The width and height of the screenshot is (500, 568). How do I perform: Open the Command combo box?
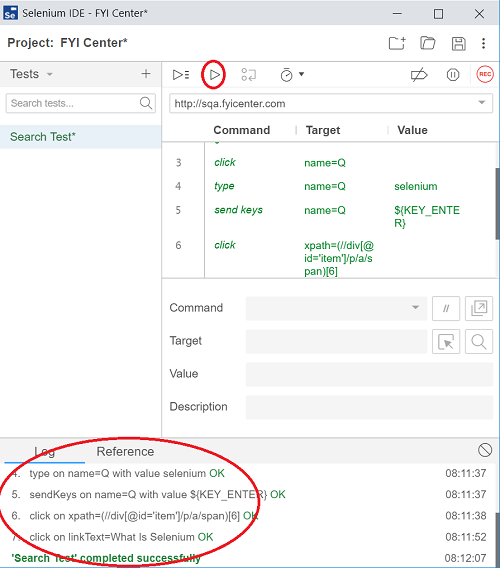[337, 308]
